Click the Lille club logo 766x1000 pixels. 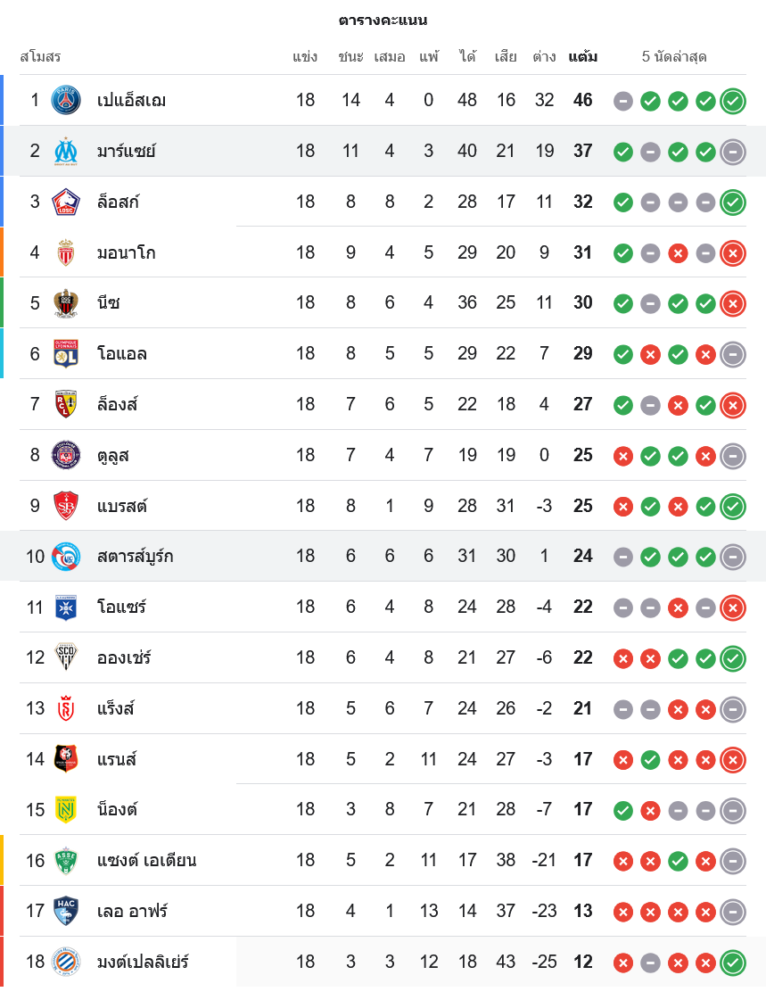(66, 202)
